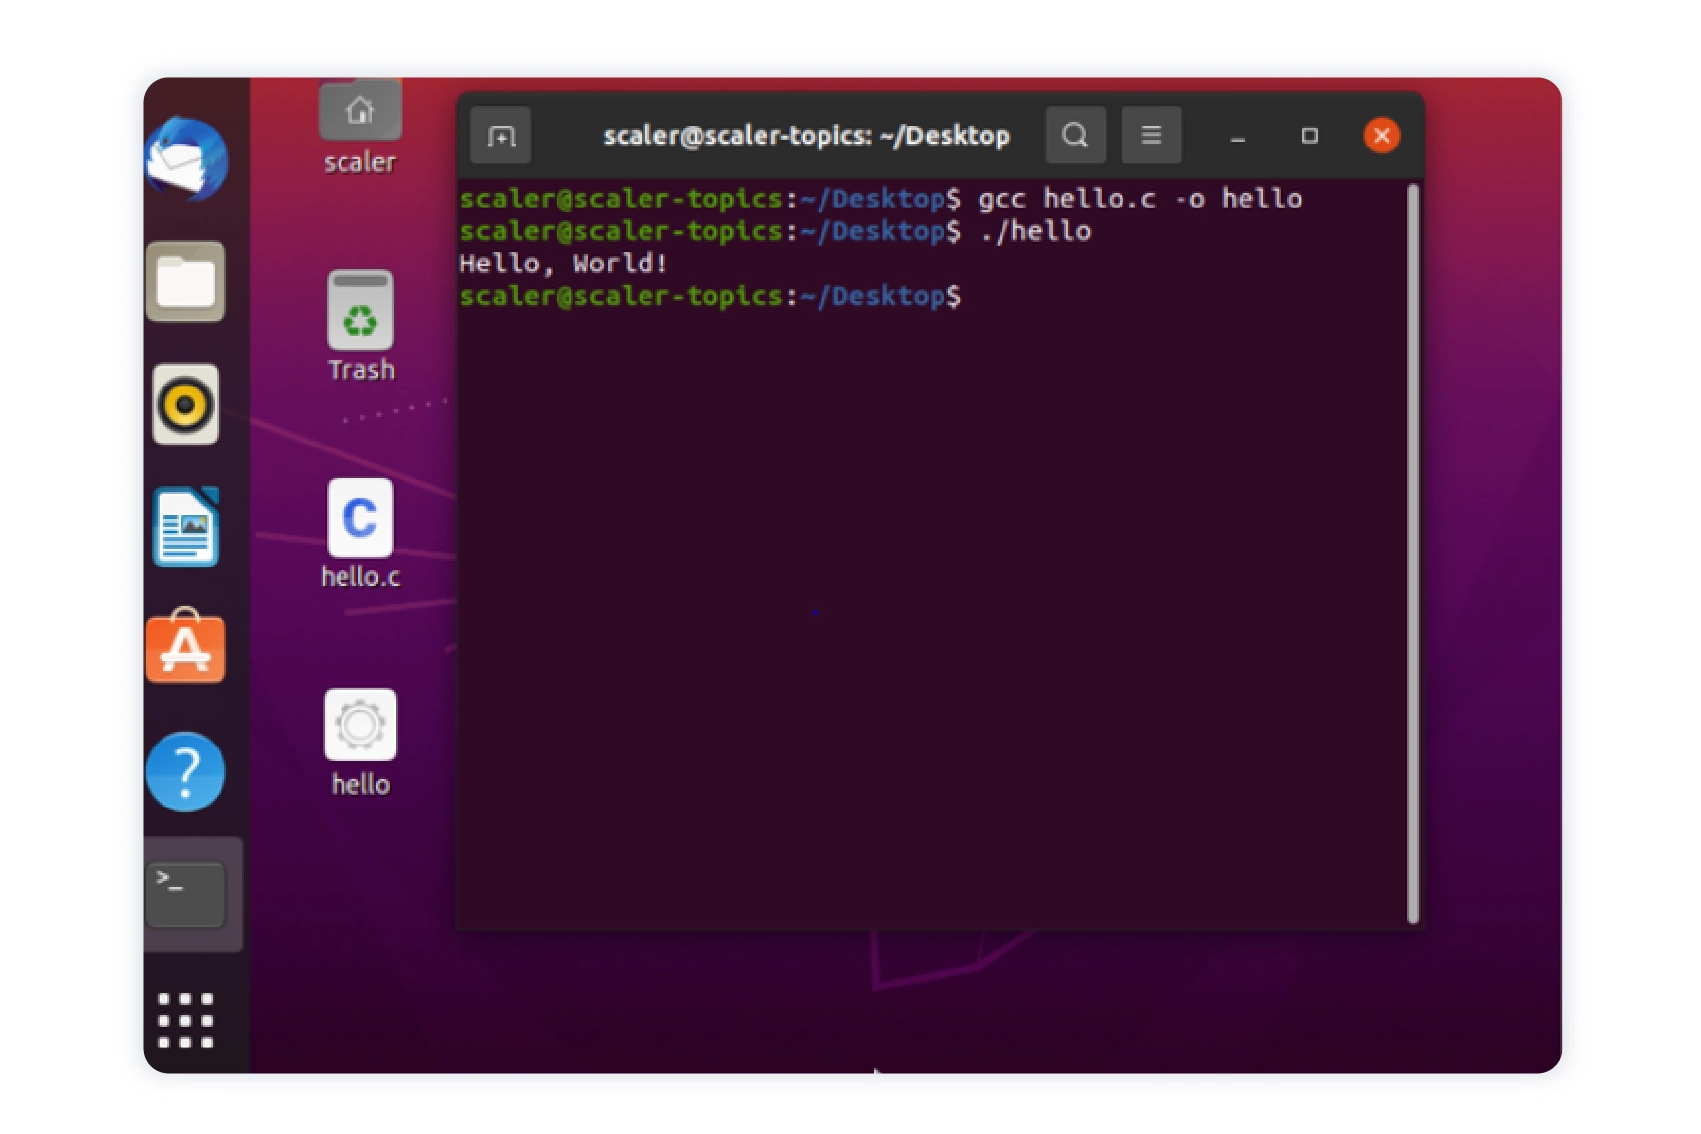Viewport: 1701px width, 1134px height.
Task: Open Rhythmbox music player
Action: [x=186, y=405]
